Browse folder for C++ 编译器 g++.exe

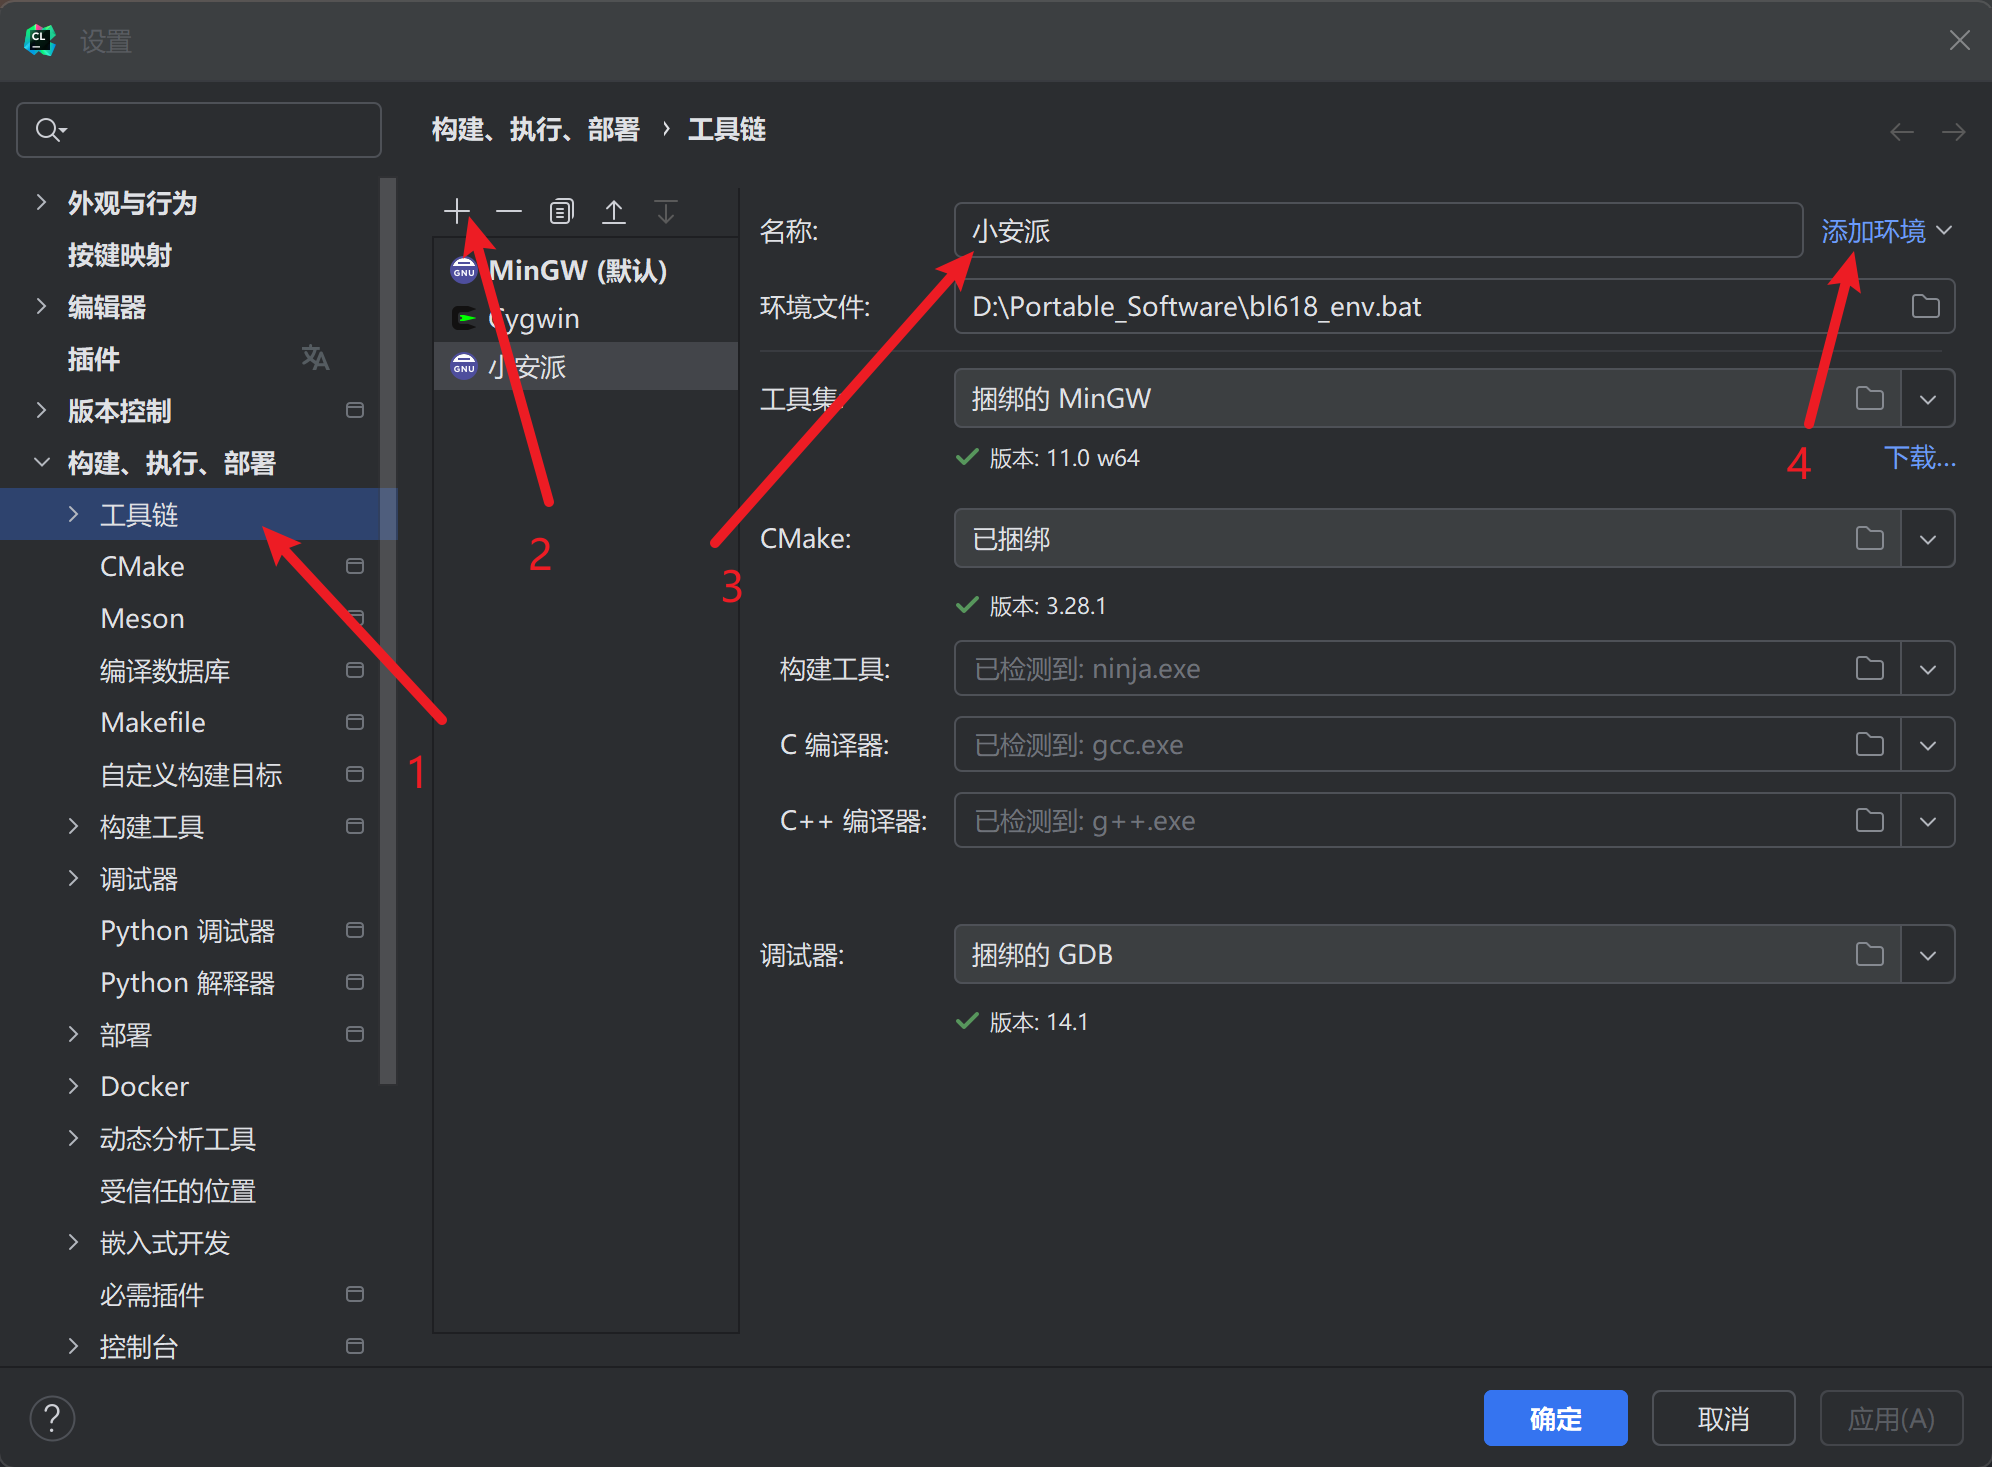(x=1869, y=820)
